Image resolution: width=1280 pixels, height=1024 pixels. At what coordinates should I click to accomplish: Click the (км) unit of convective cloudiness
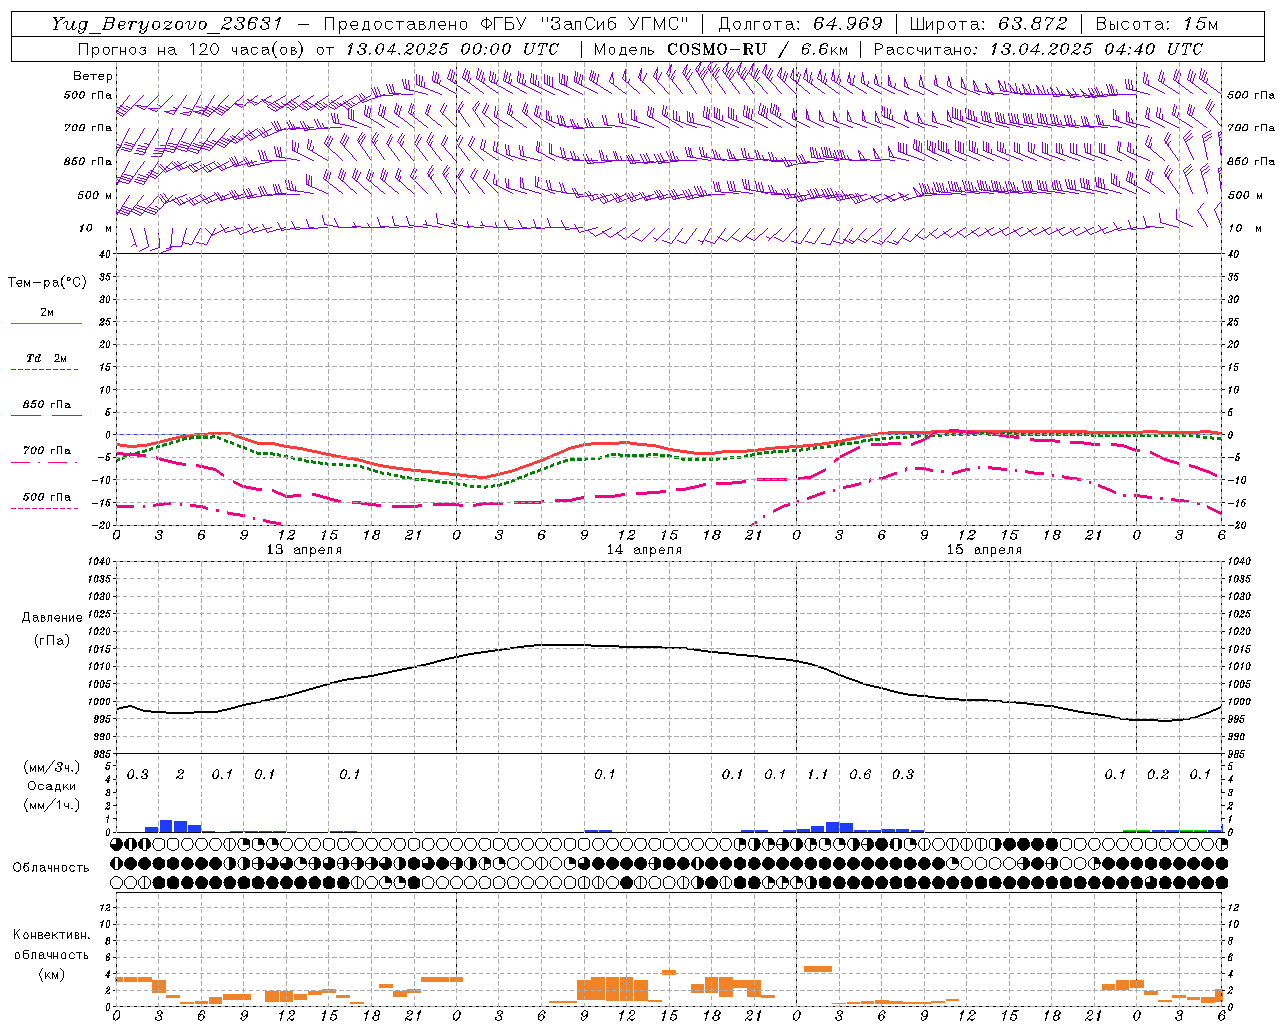(x=51, y=974)
